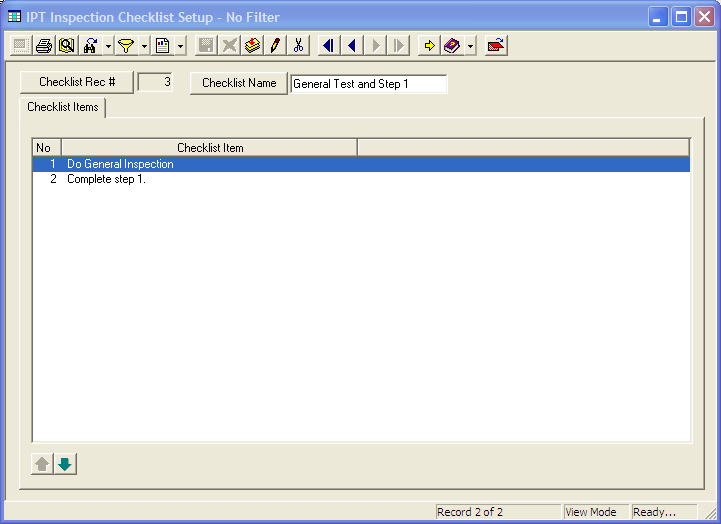Maximize the IPT Inspection Checklist Setup window
Viewport: 721px width, 524px height.
[681, 17]
